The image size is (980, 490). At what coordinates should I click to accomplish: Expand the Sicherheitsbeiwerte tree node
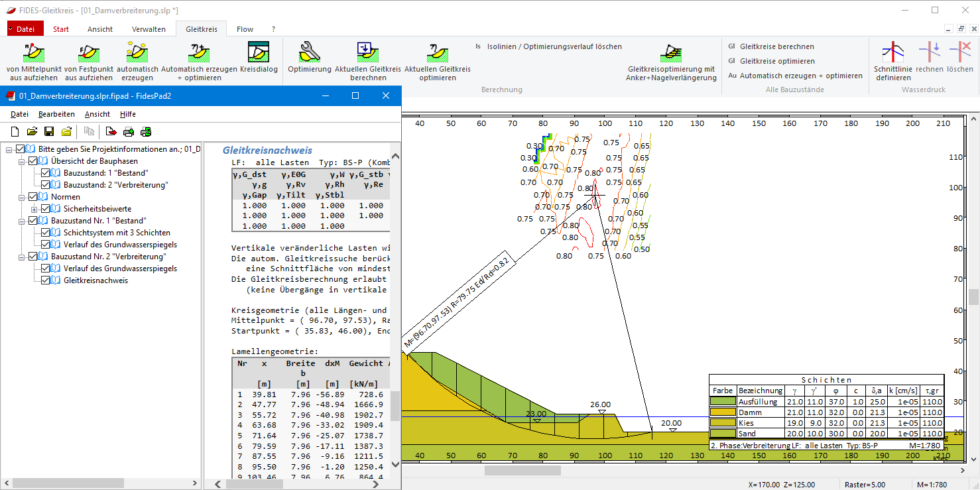(x=34, y=209)
